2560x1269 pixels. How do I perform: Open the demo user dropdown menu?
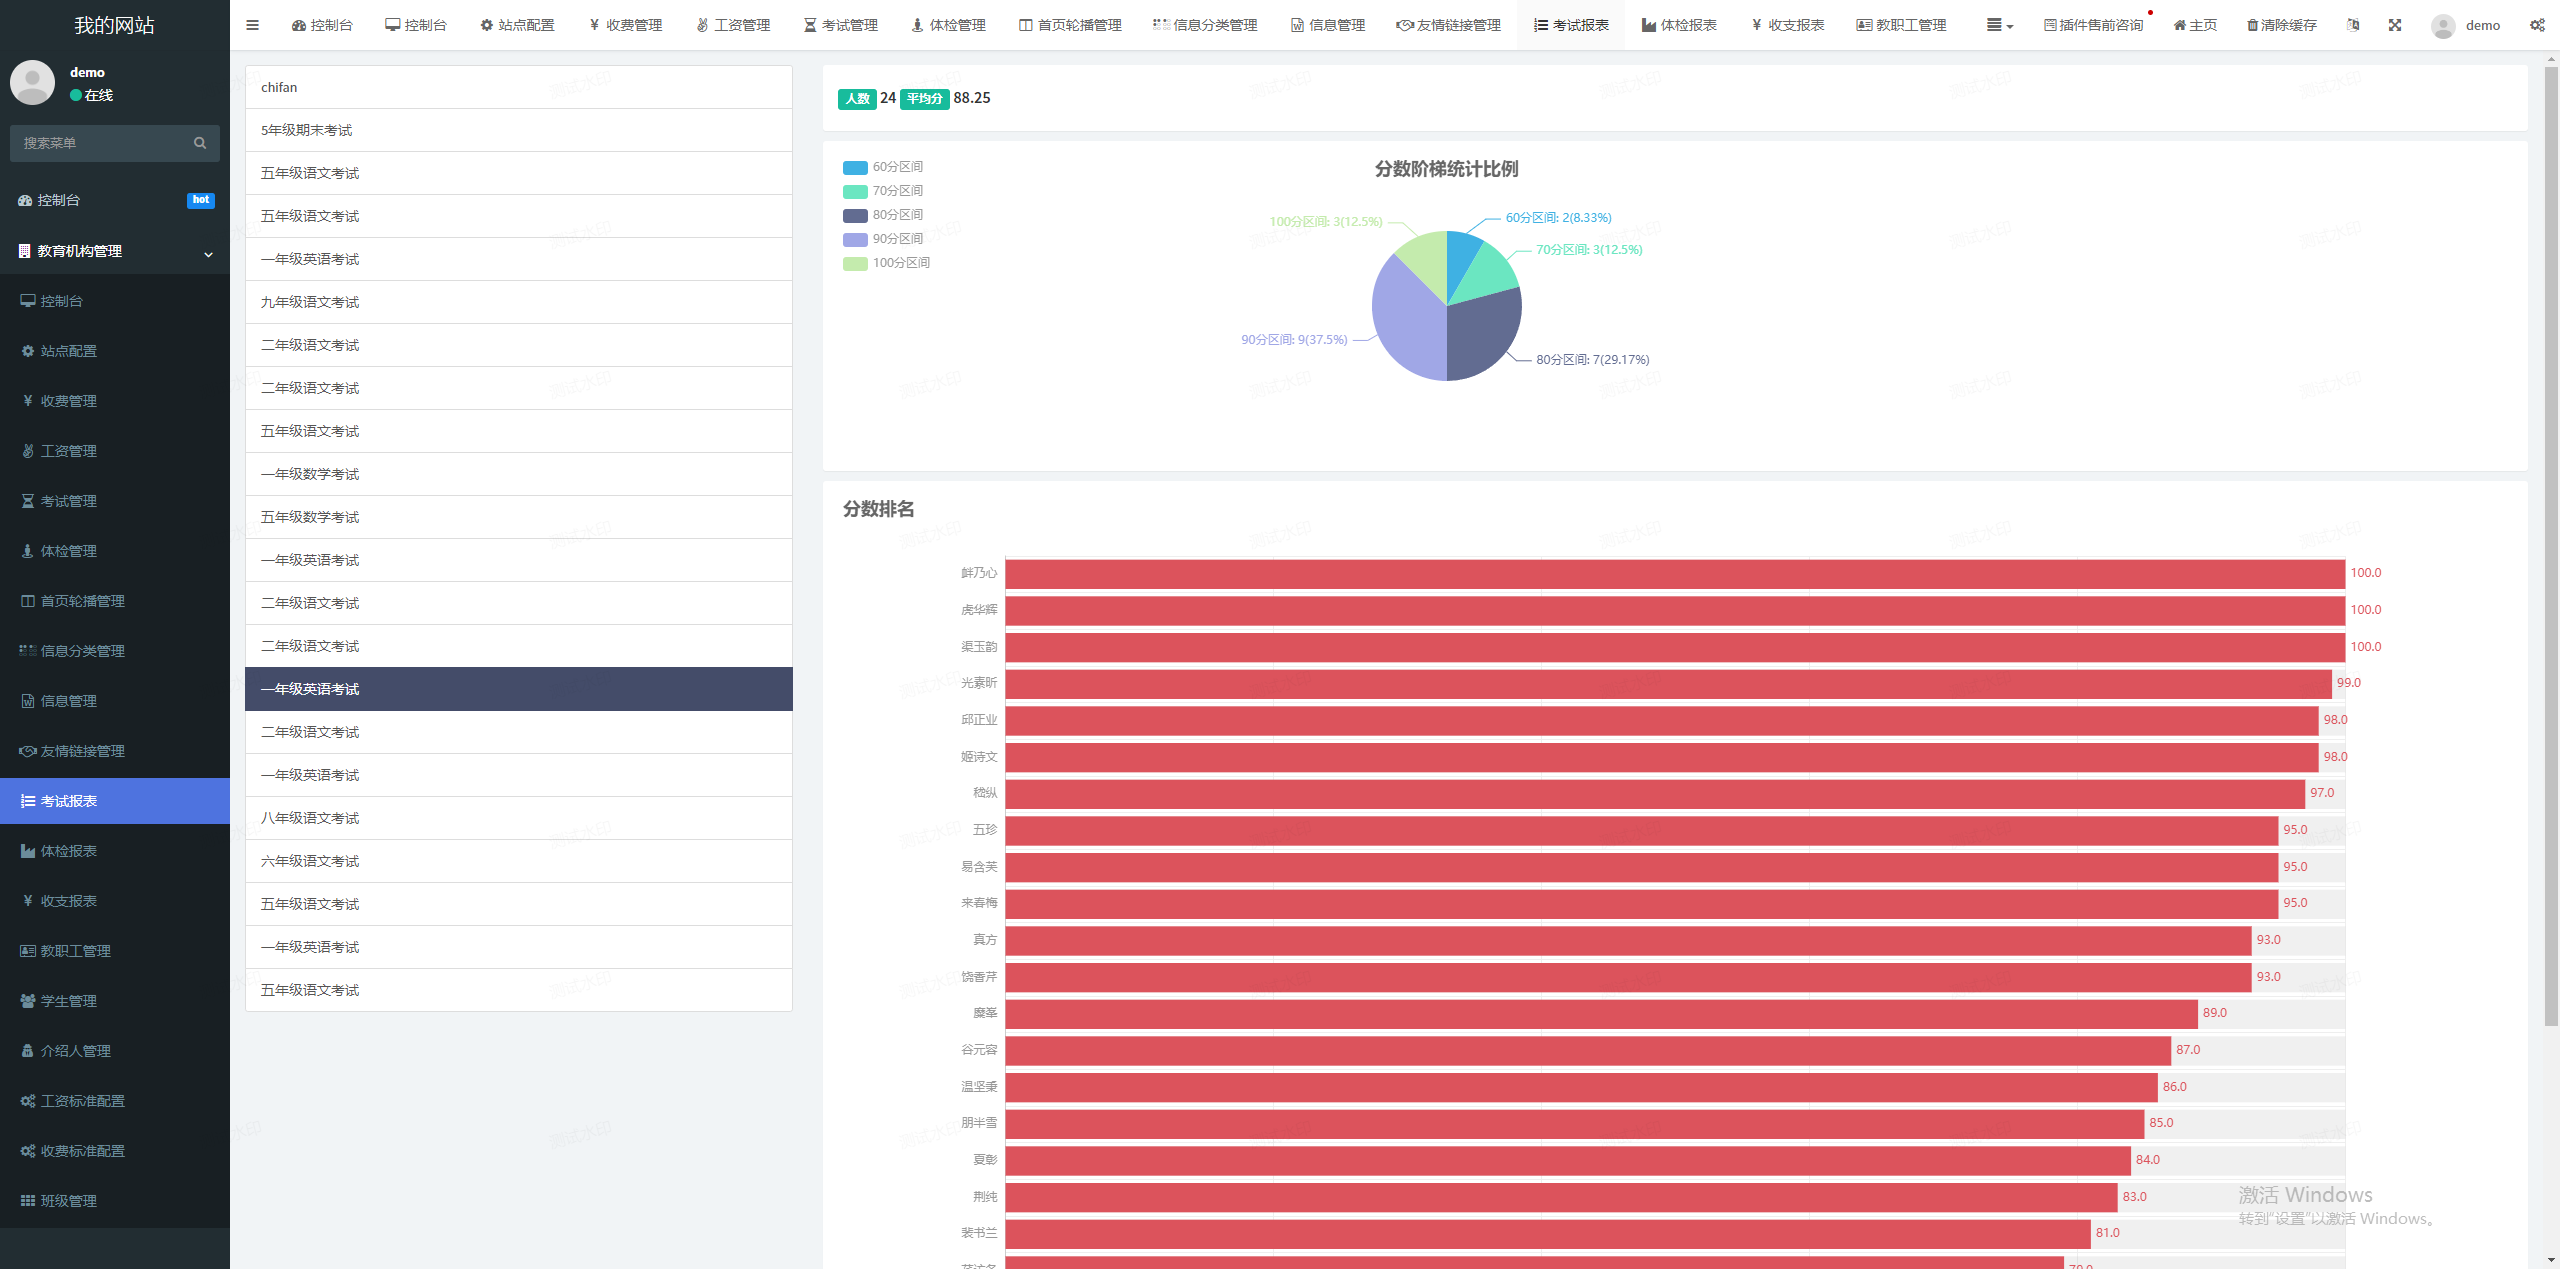click(x=2482, y=25)
